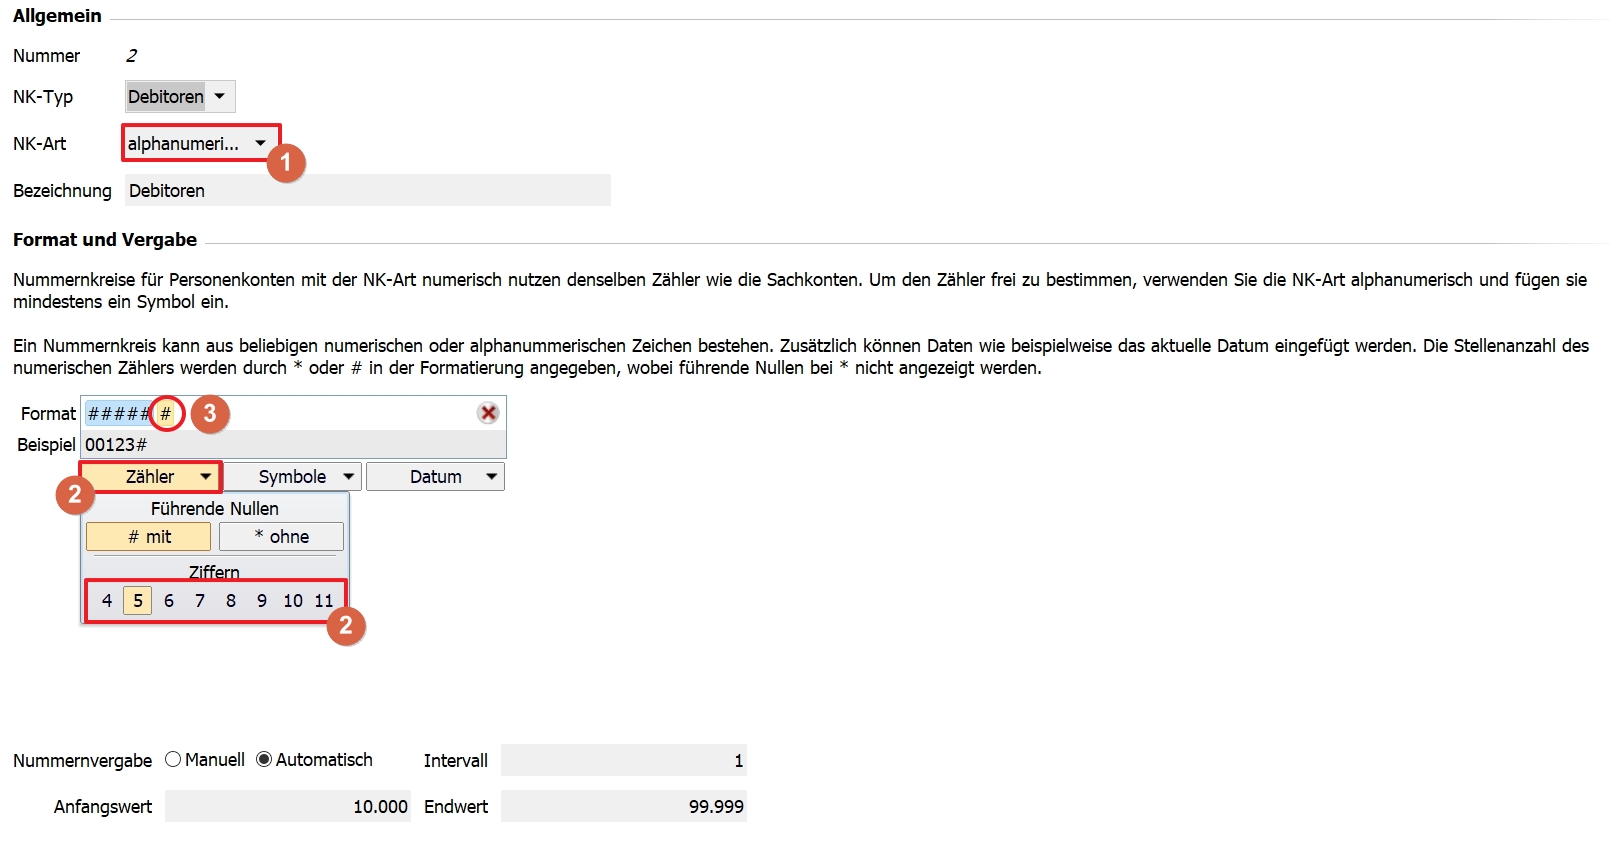The width and height of the screenshot is (1610, 846).
Task: Expand the Symbole dropdown button
Action: coord(293,477)
